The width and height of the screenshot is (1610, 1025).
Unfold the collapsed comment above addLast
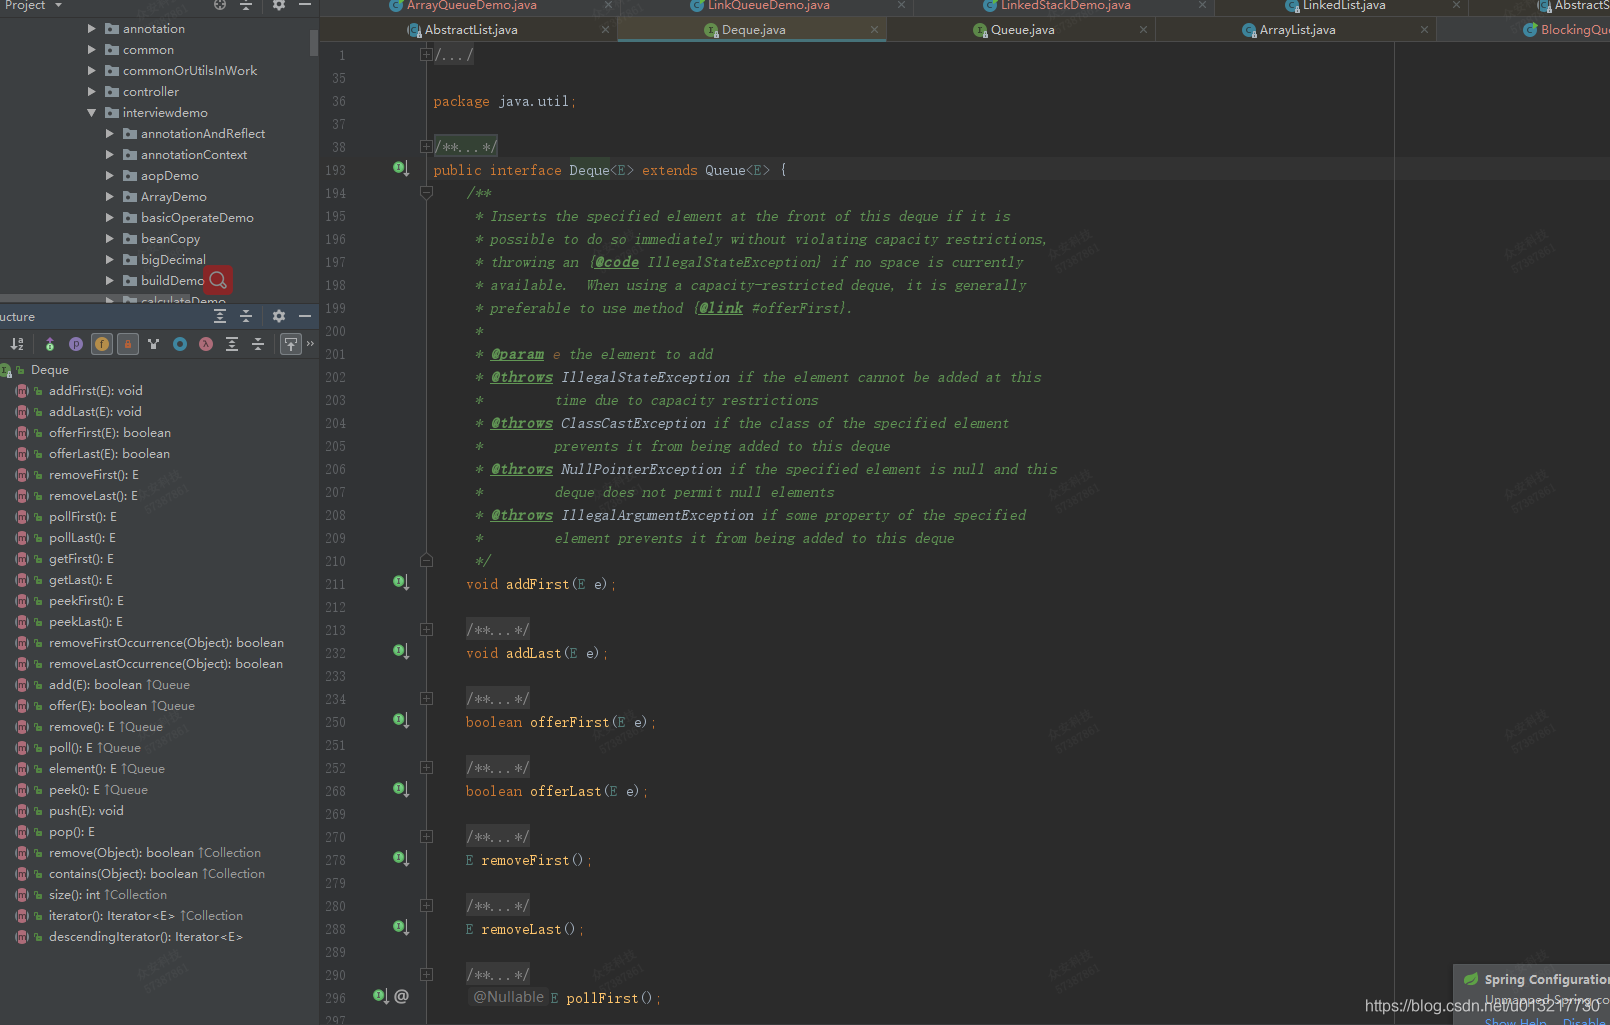426,630
